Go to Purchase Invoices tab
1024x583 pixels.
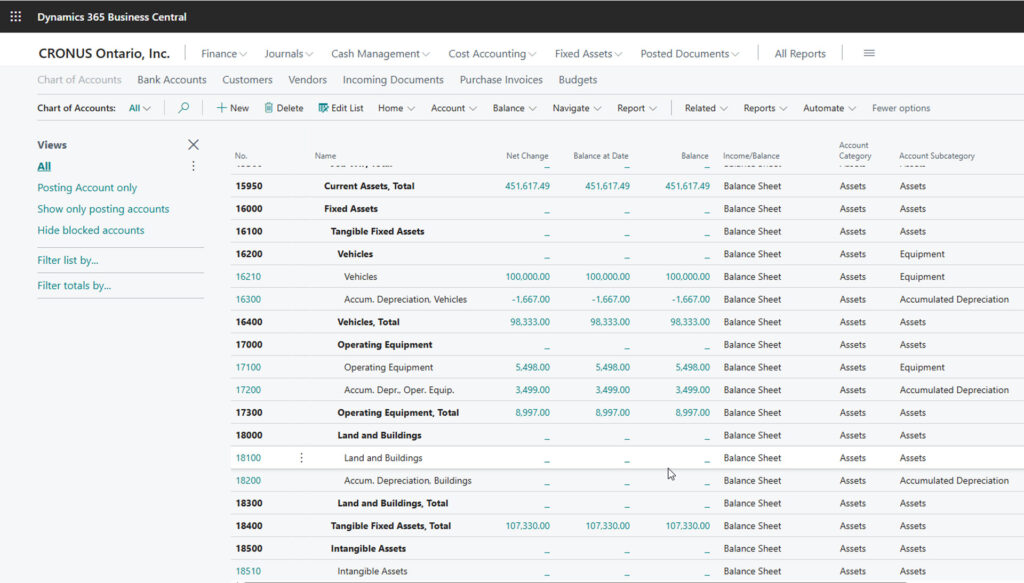501,80
